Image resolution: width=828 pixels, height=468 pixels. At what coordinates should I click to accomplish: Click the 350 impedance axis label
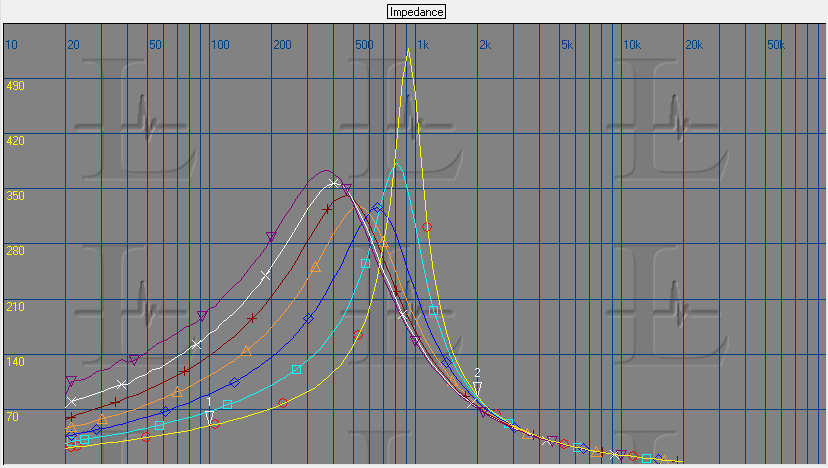[x=15, y=195]
